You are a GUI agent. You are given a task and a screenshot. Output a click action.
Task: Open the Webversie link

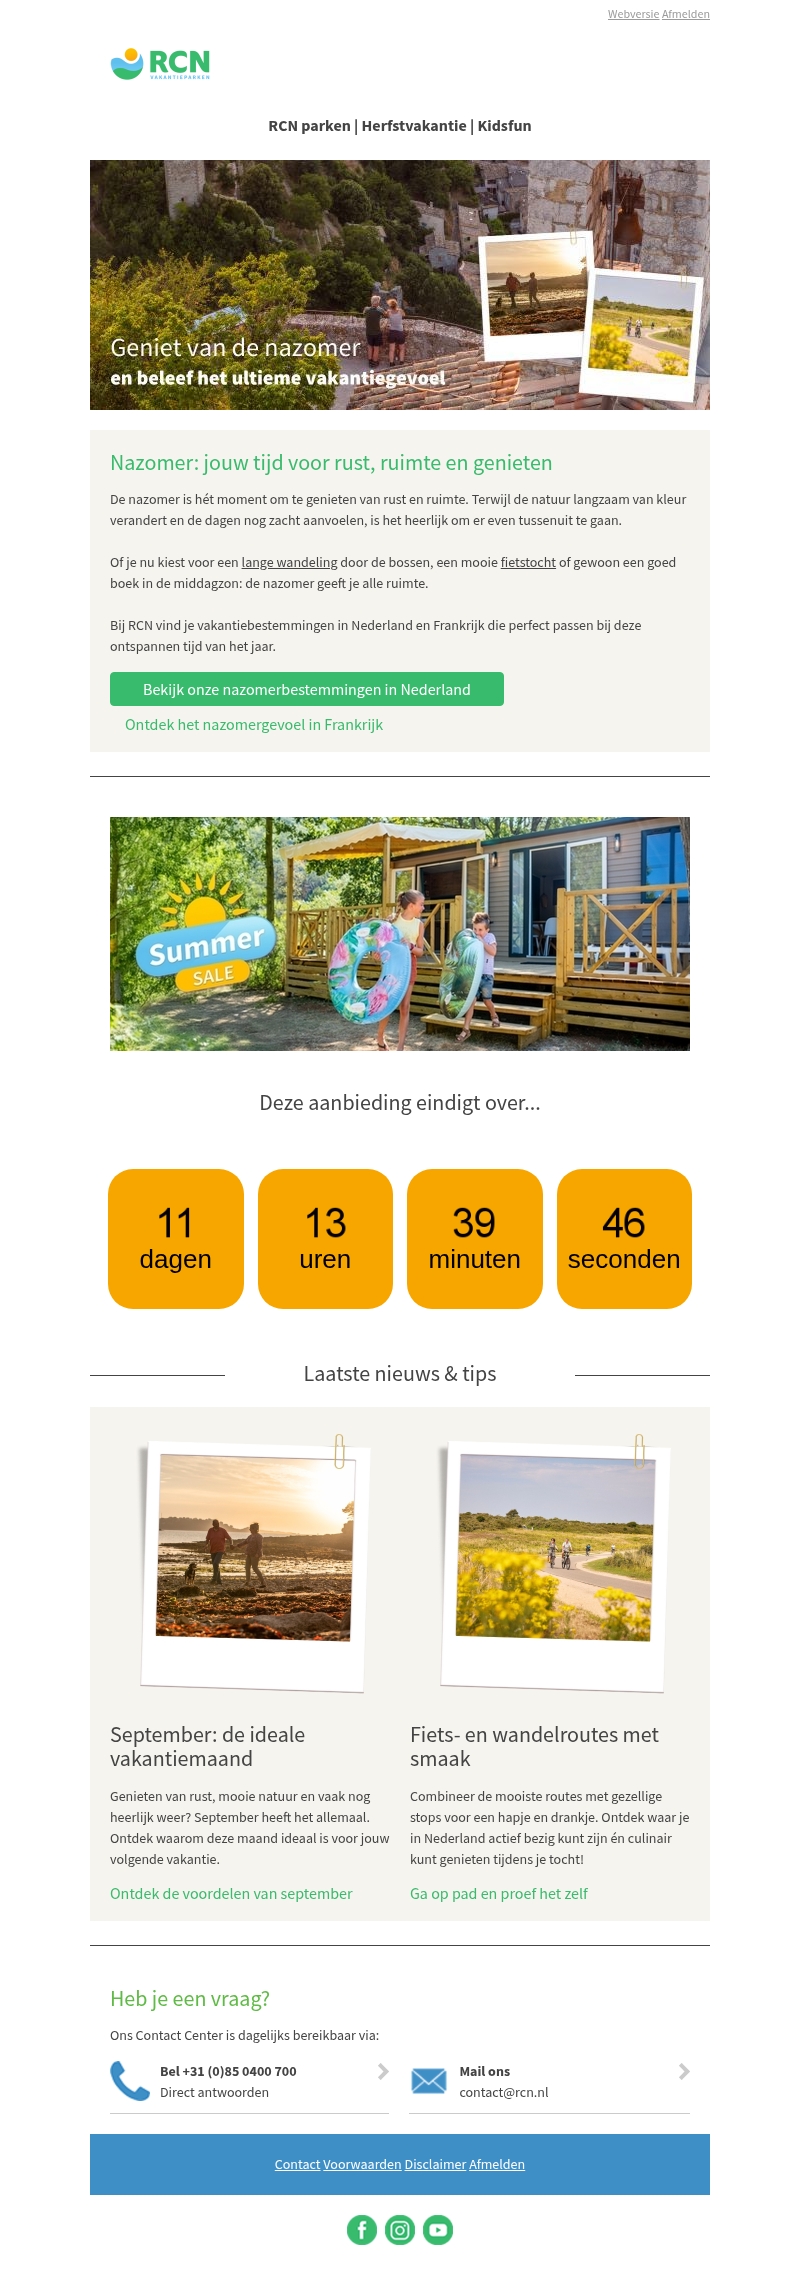point(633,14)
